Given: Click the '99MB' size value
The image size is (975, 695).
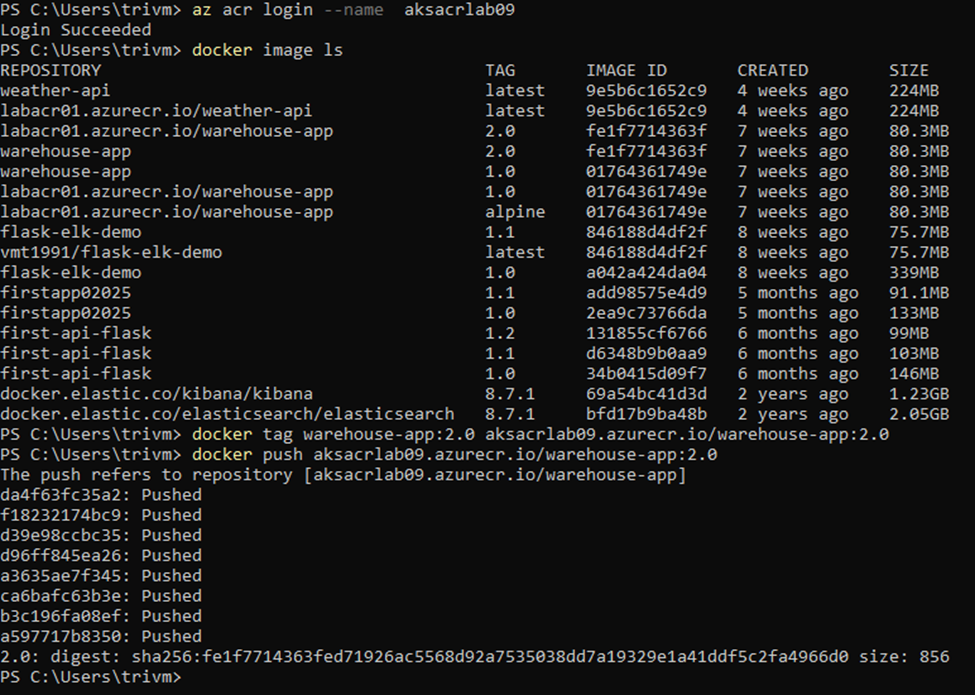Looking at the screenshot, I should tap(908, 333).
